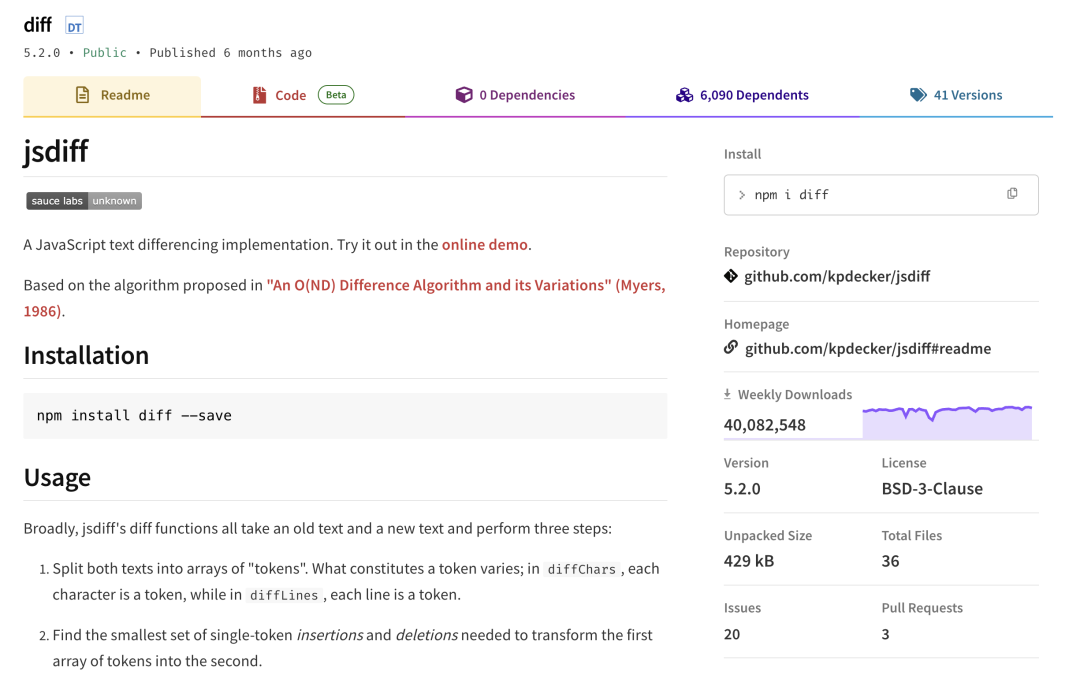Viewport: 1080px width, 675px height.
Task: Open the github.com/kpdecker/jsdiff repository link
Action: (x=837, y=276)
